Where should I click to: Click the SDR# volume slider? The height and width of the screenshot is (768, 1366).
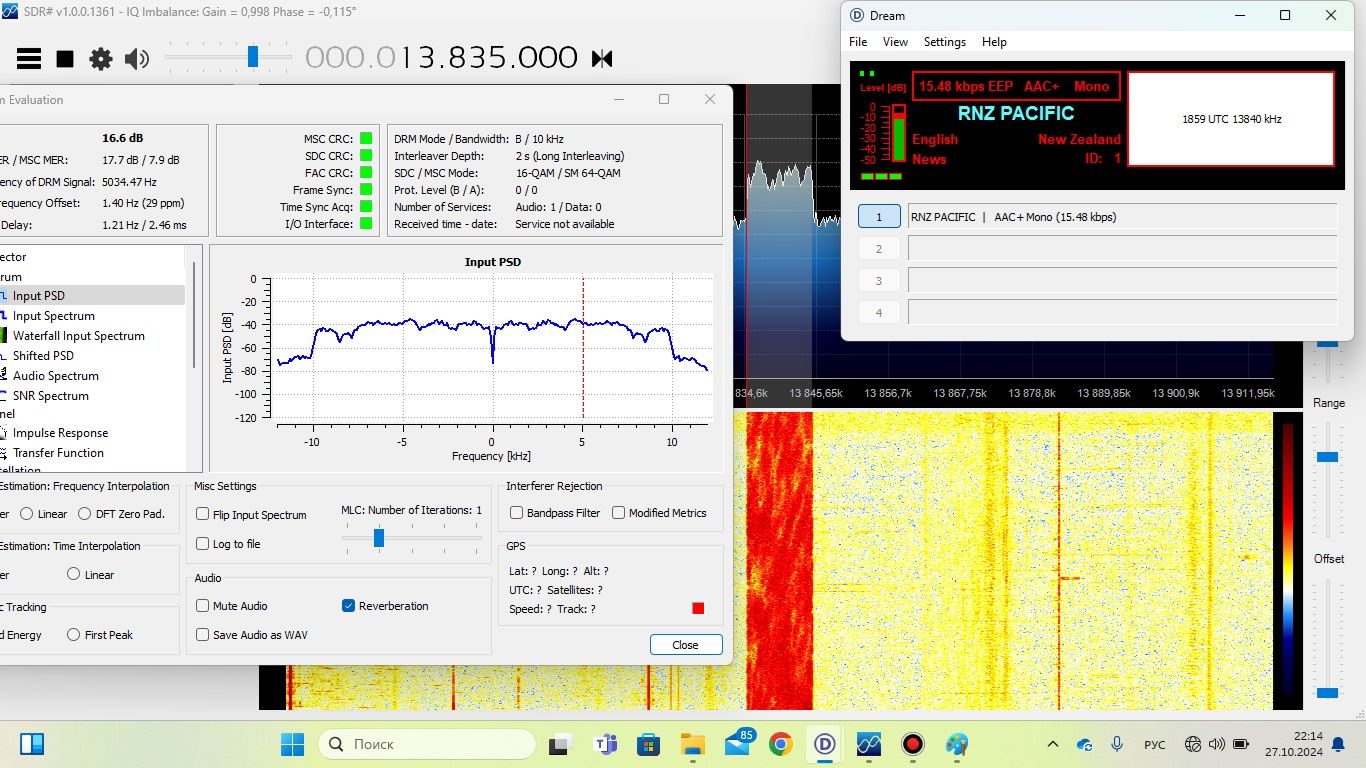click(253, 57)
